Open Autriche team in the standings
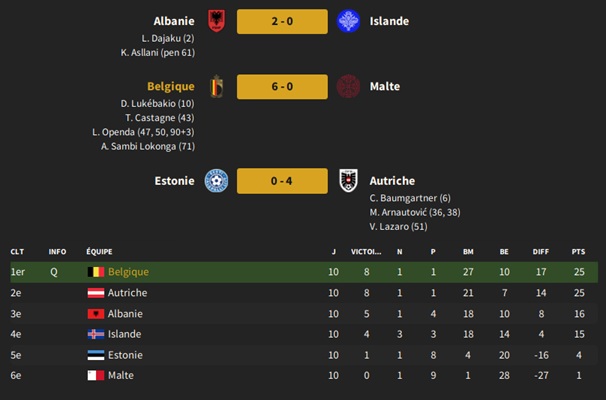The image size is (606, 400). point(127,293)
